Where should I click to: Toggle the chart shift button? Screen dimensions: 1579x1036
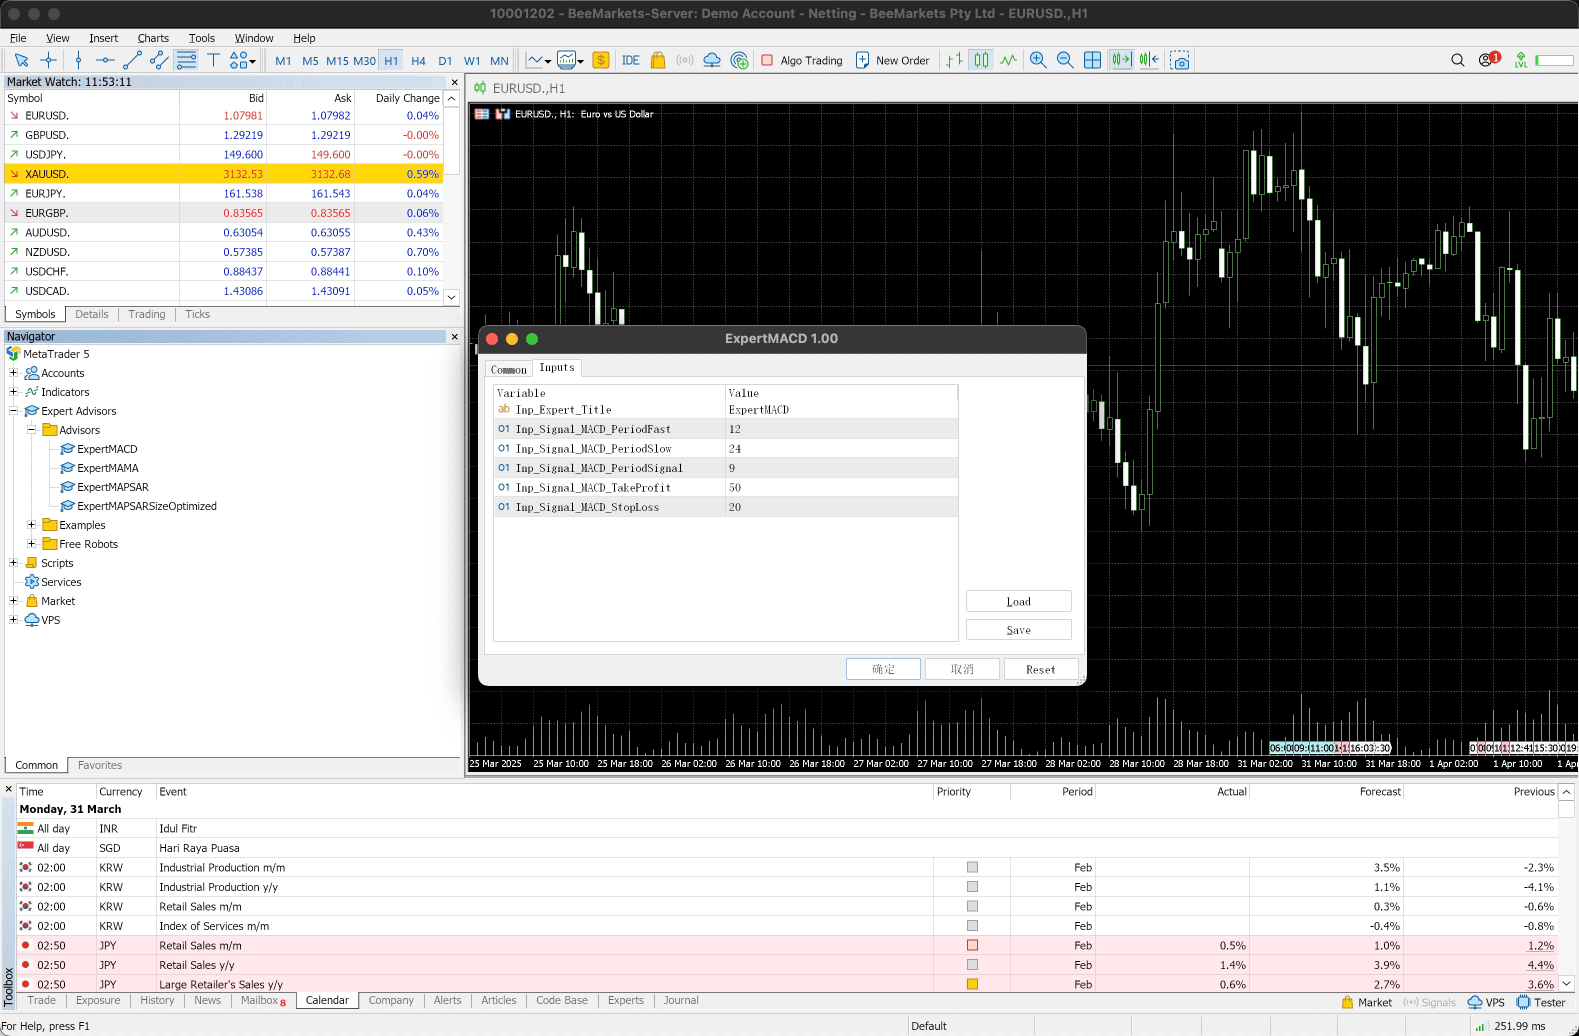pyautogui.click(x=1149, y=60)
